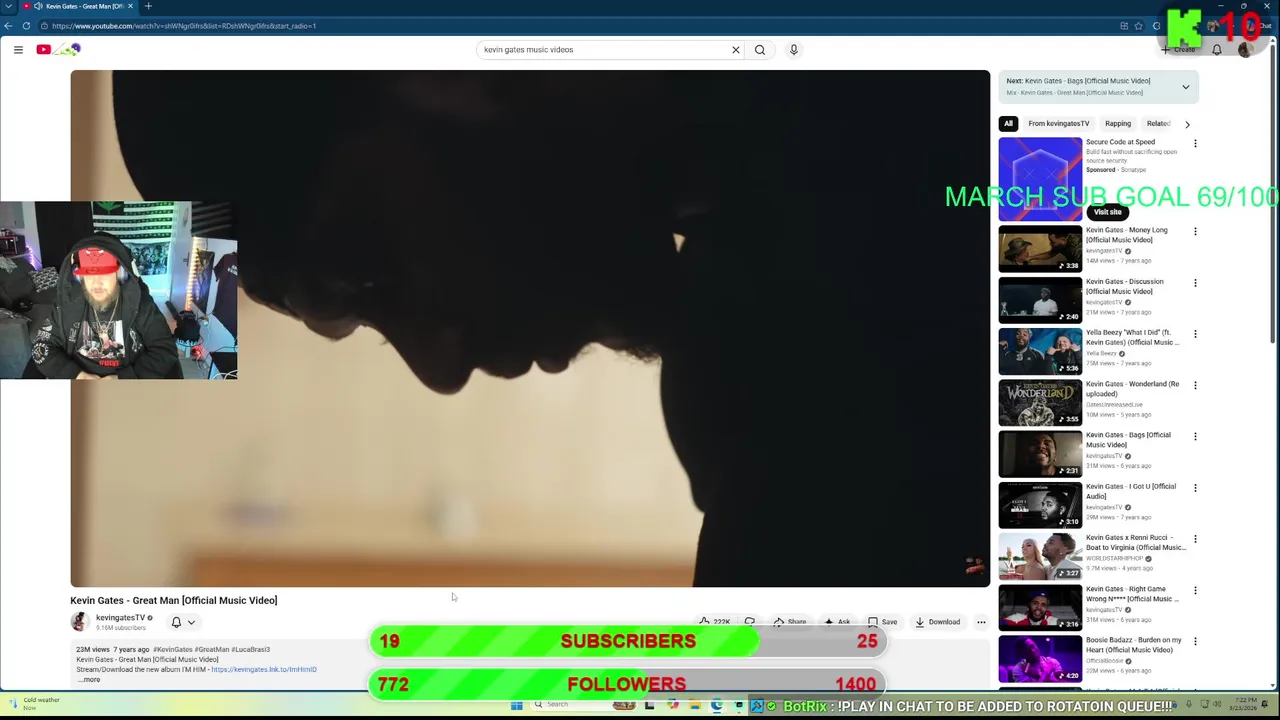1280x720 pixels.
Task: Play Kevin Gates - Money Long thumbnail
Action: pyautogui.click(x=1040, y=249)
